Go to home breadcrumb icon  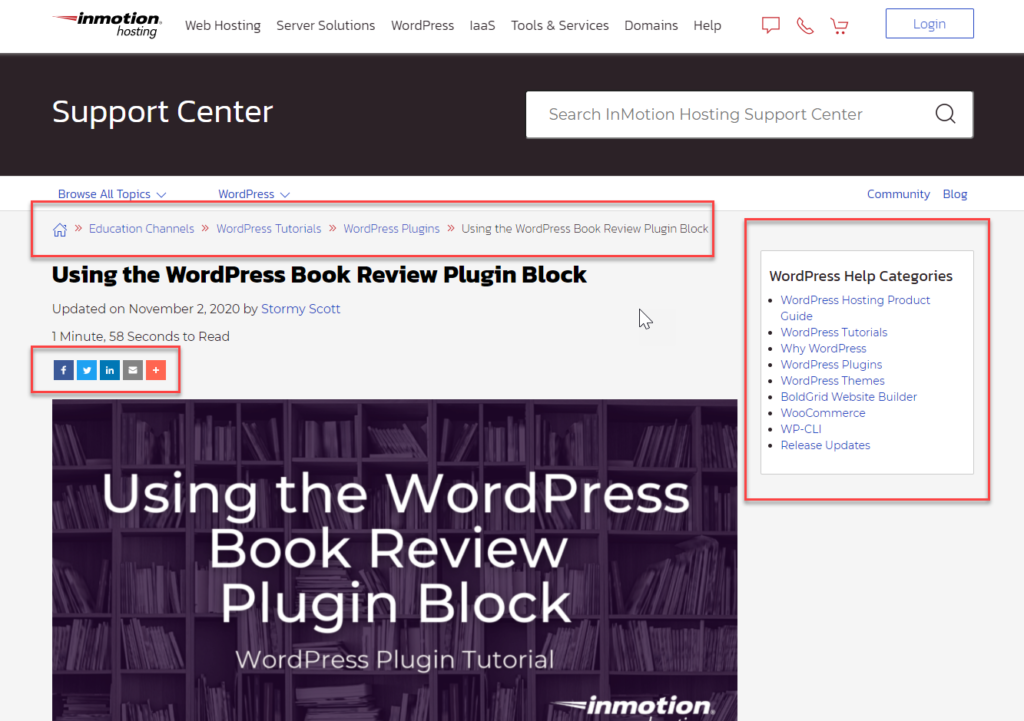click(60, 229)
